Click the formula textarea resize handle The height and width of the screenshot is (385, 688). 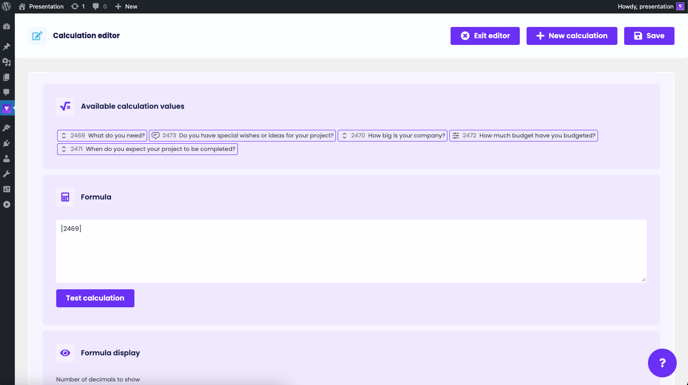[x=643, y=279]
